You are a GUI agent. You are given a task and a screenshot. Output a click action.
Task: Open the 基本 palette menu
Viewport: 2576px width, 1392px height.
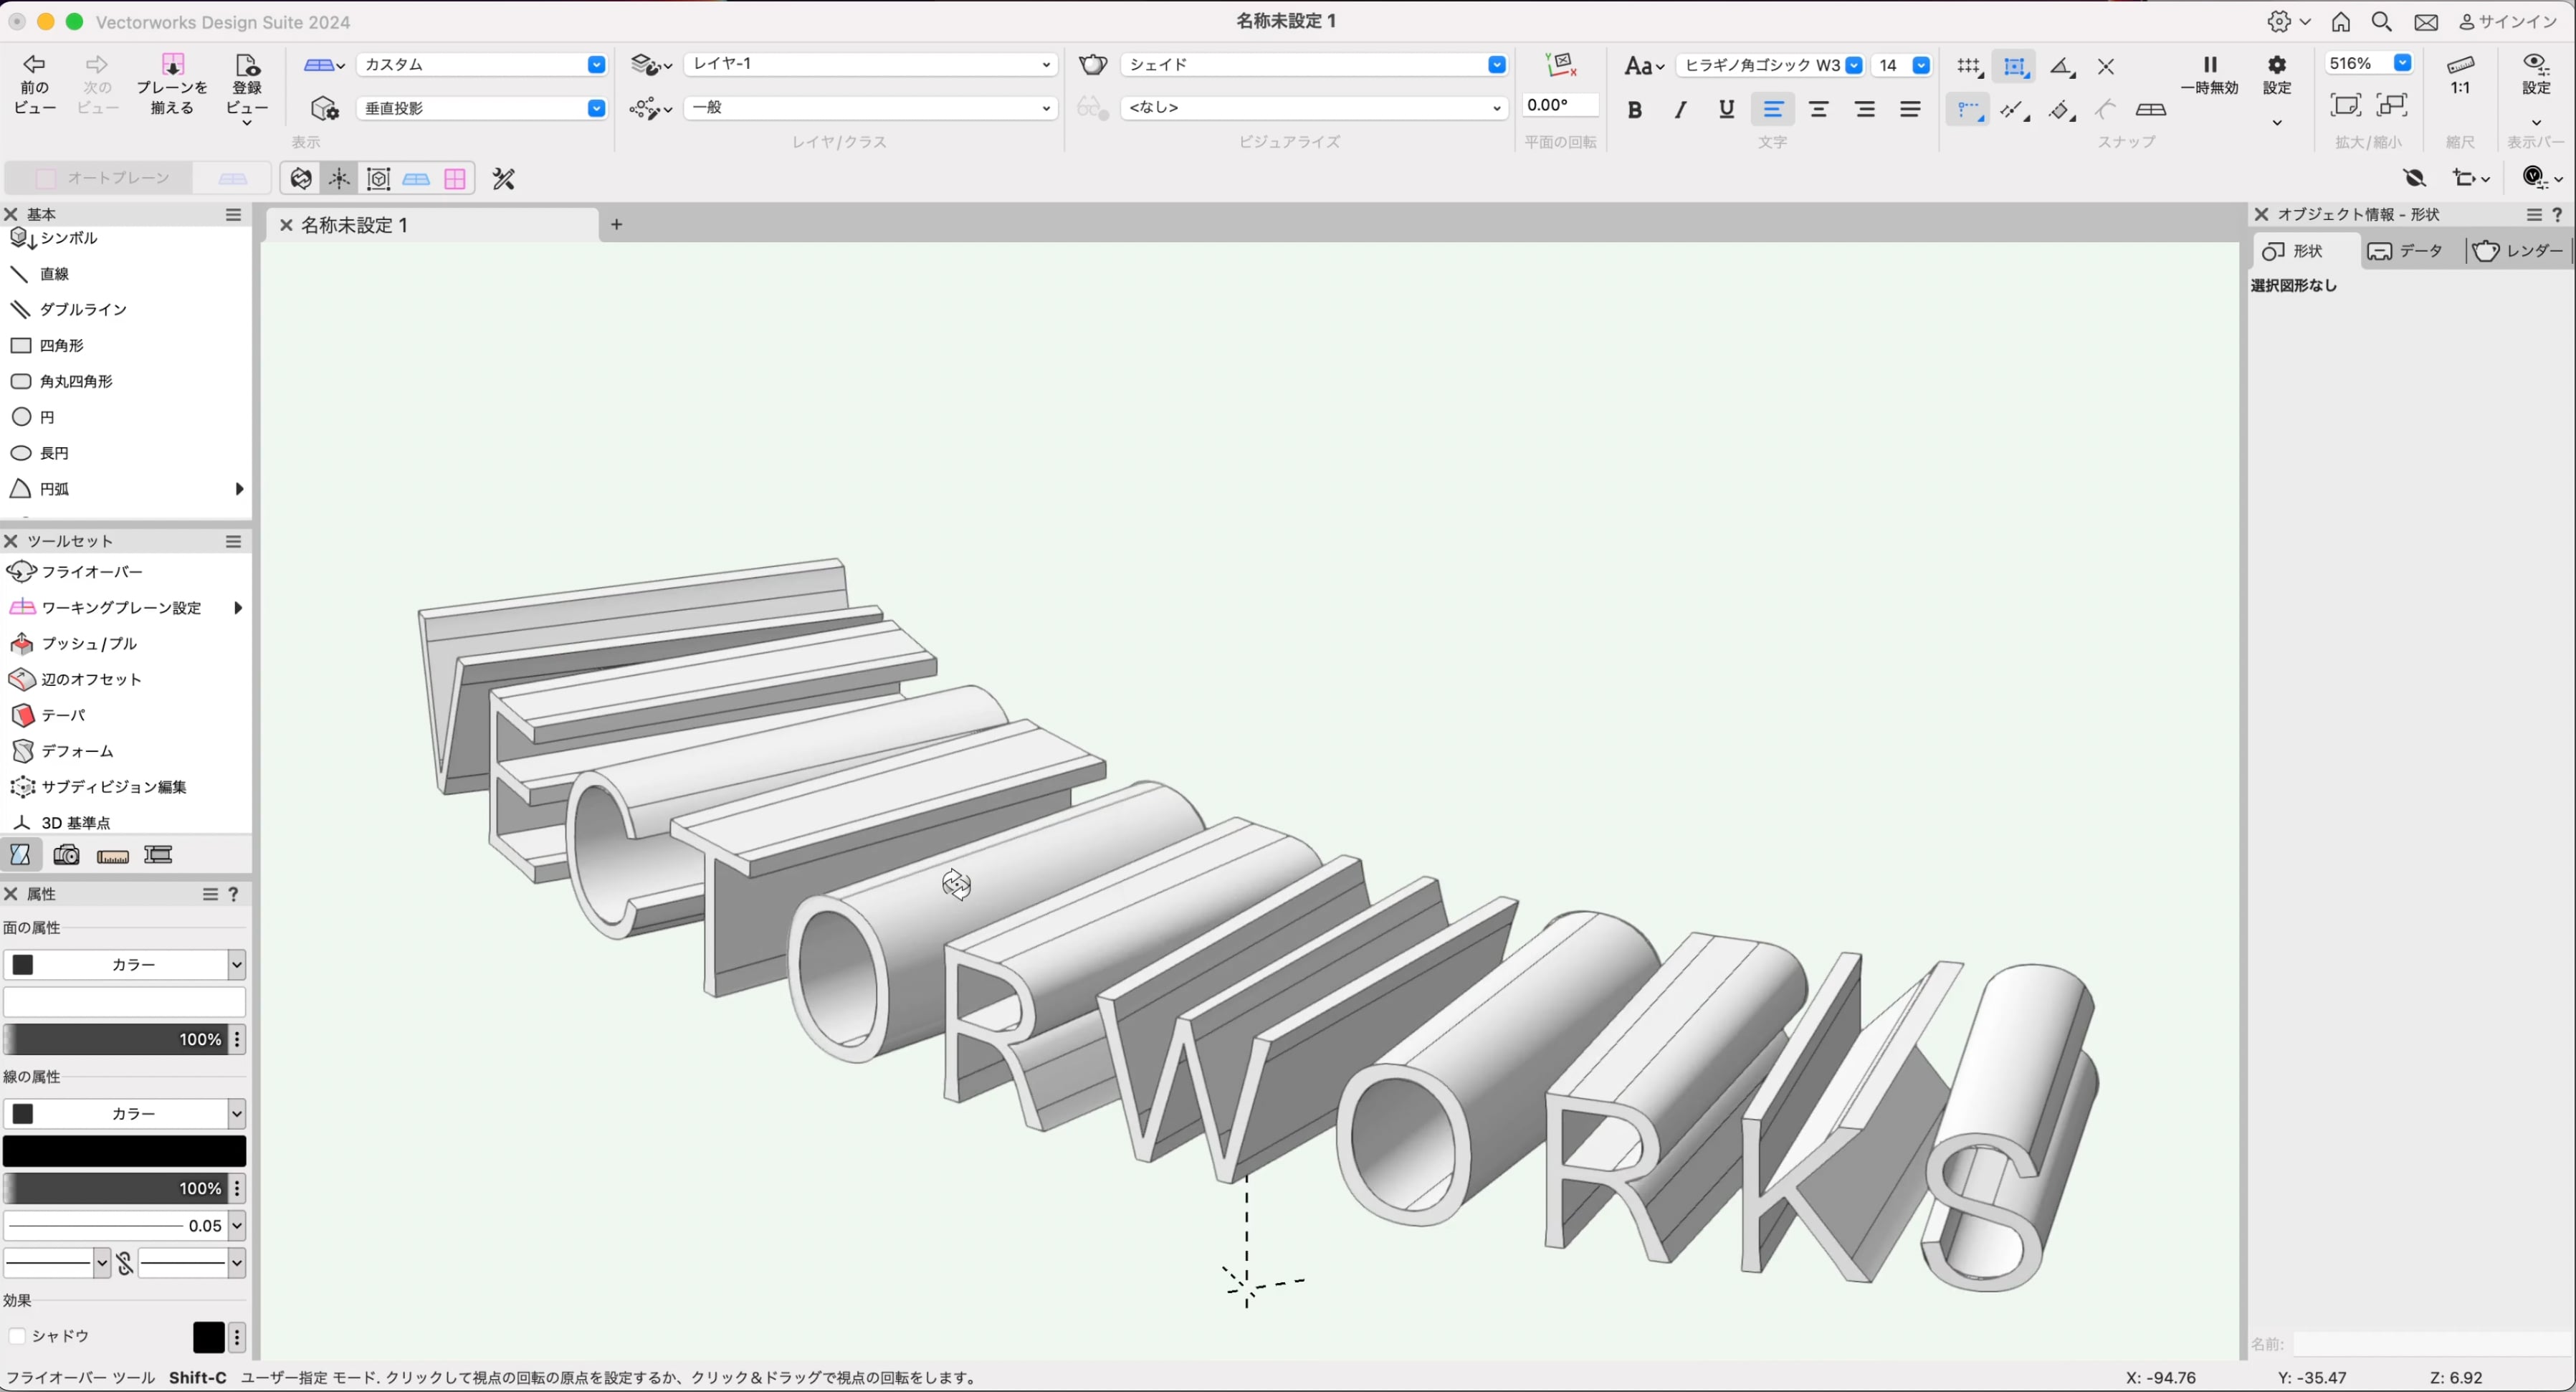click(233, 214)
